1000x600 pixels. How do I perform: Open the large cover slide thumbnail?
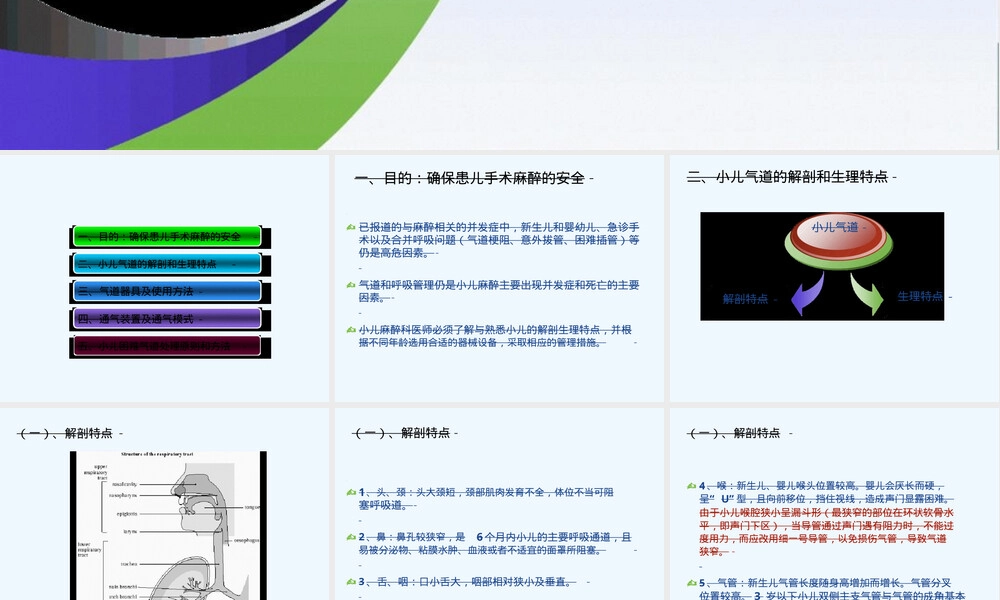(499, 75)
